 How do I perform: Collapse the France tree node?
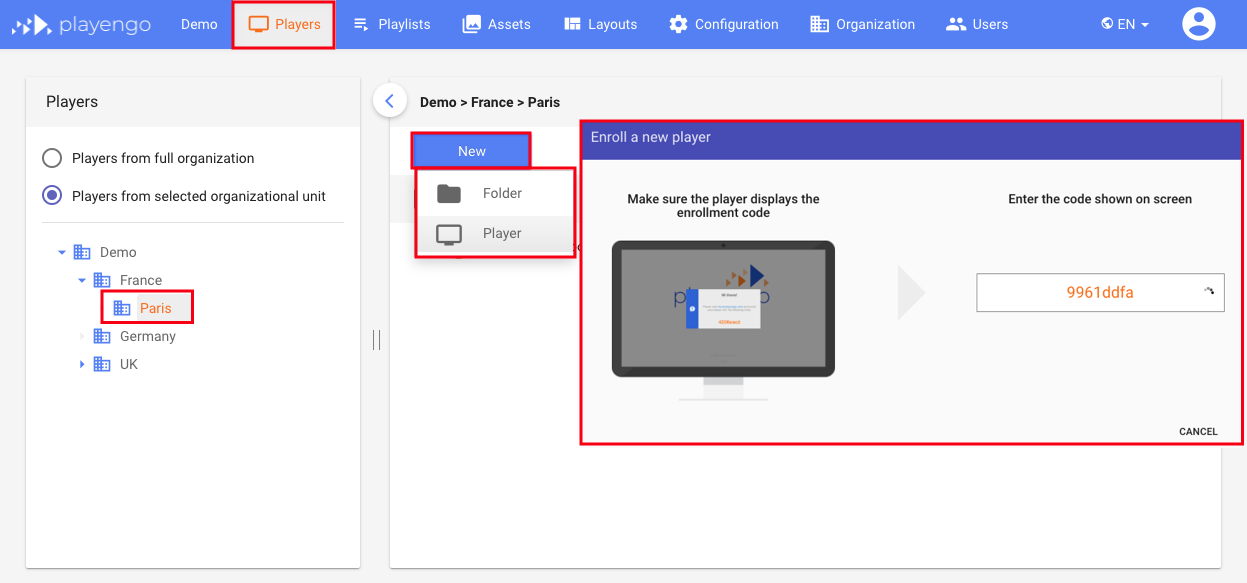82,280
